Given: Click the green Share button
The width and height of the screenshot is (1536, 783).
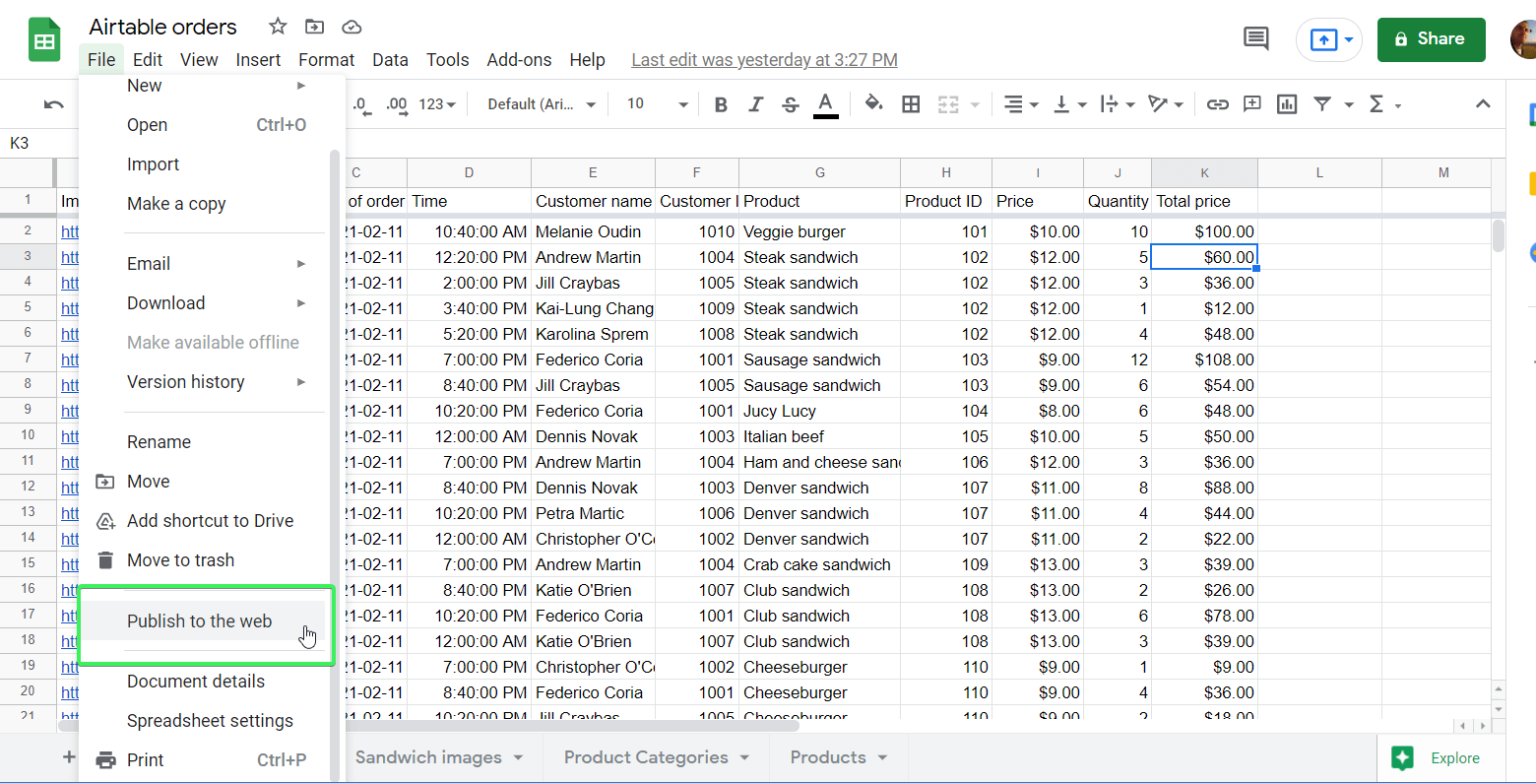Looking at the screenshot, I should point(1431,40).
